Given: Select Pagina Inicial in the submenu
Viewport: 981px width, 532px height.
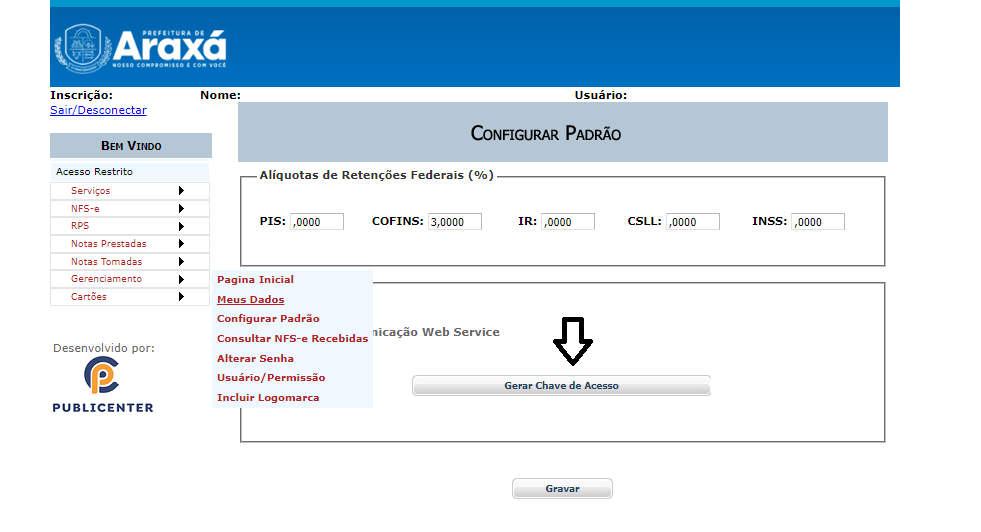Looking at the screenshot, I should [255, 280].
